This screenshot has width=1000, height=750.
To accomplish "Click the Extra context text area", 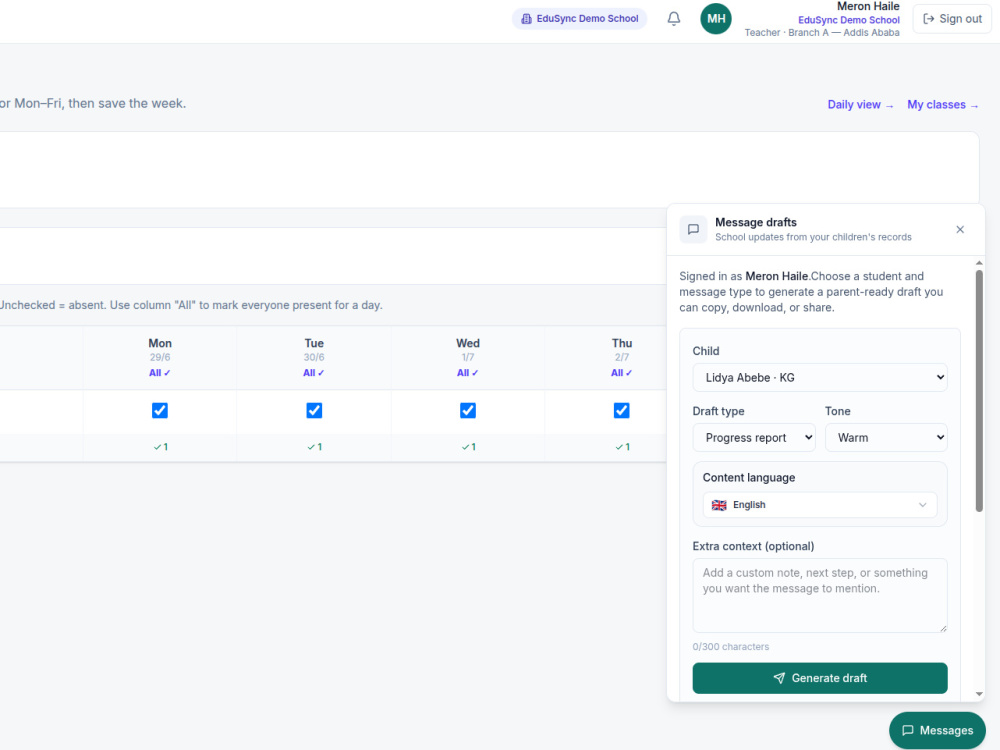I will click(x=820, y=596).
